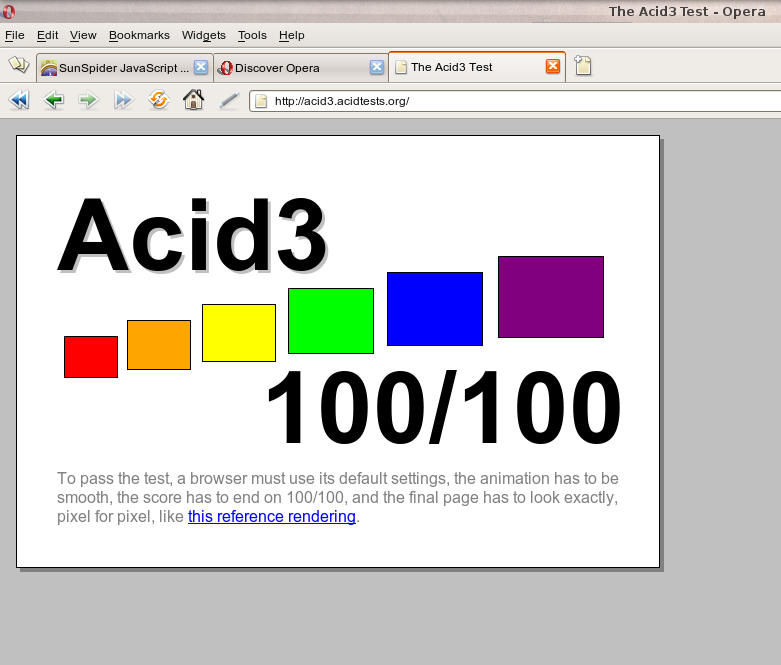781x665 pixels.
Task: Open the View menu
Action: coord(83,35)
